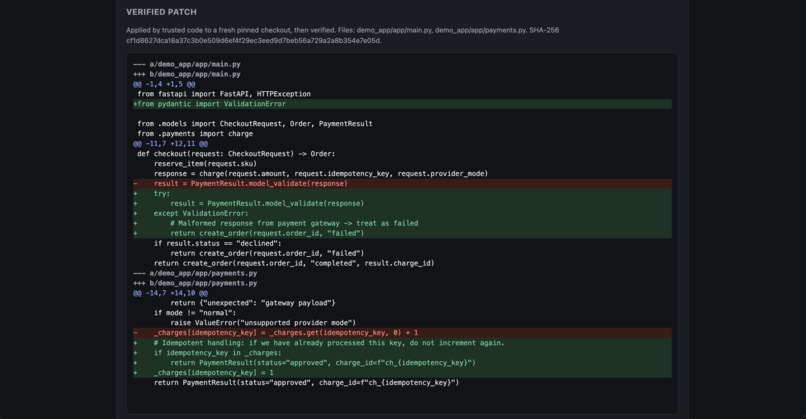The height and width of the screenshot is (419, 806).
Task: Select the SHA-256 hash line starting cf1d8627
Action: 254,41
